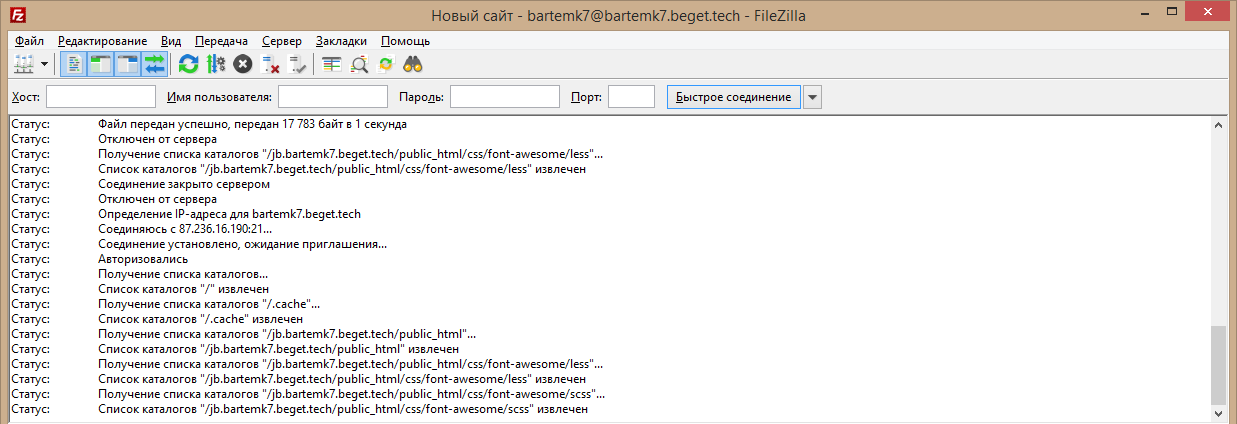Open the Site Manager icon
The height and width of the screenshot is (424, 1237).
[x=24, y=64]
